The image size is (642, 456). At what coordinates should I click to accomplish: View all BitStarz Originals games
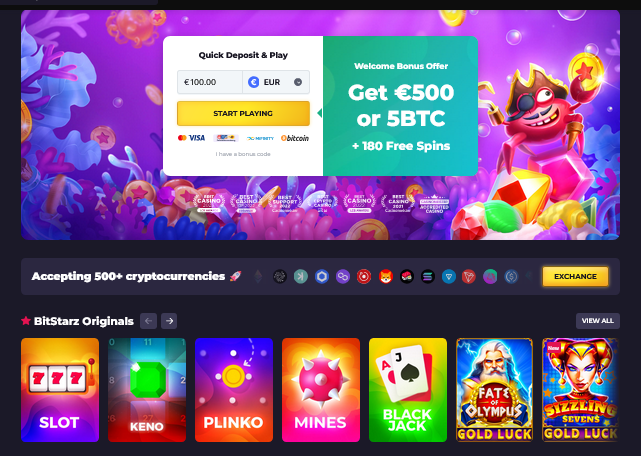click(x=598, y=321)
